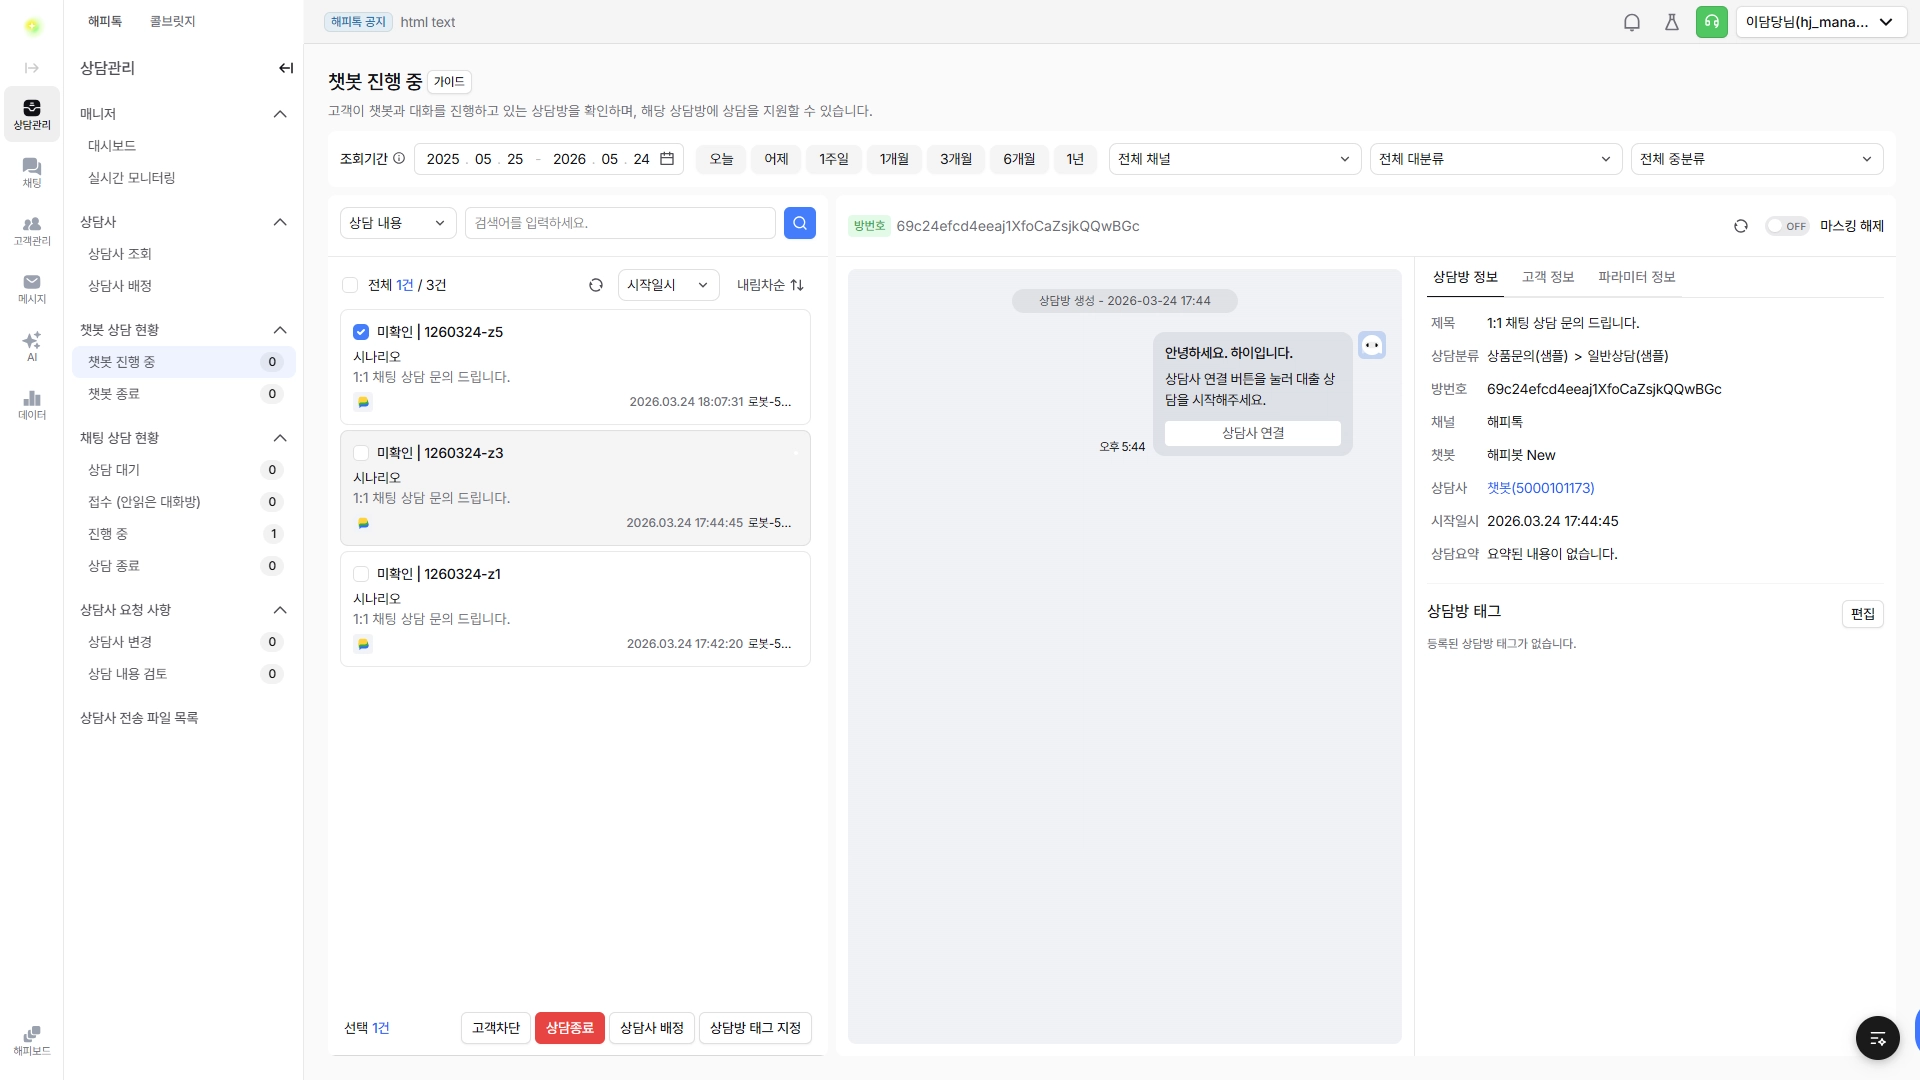Open the 시작일시 sort dropdown

point(668,285)
